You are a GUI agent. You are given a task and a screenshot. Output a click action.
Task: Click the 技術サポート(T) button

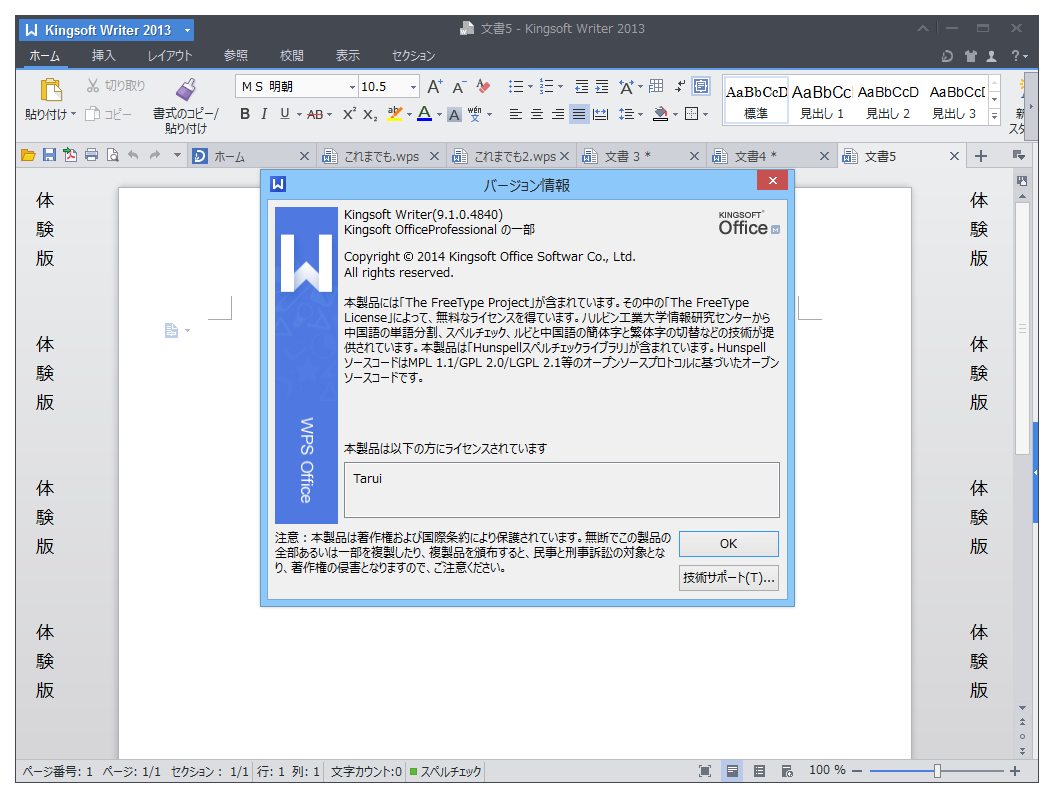click(728, 578)
